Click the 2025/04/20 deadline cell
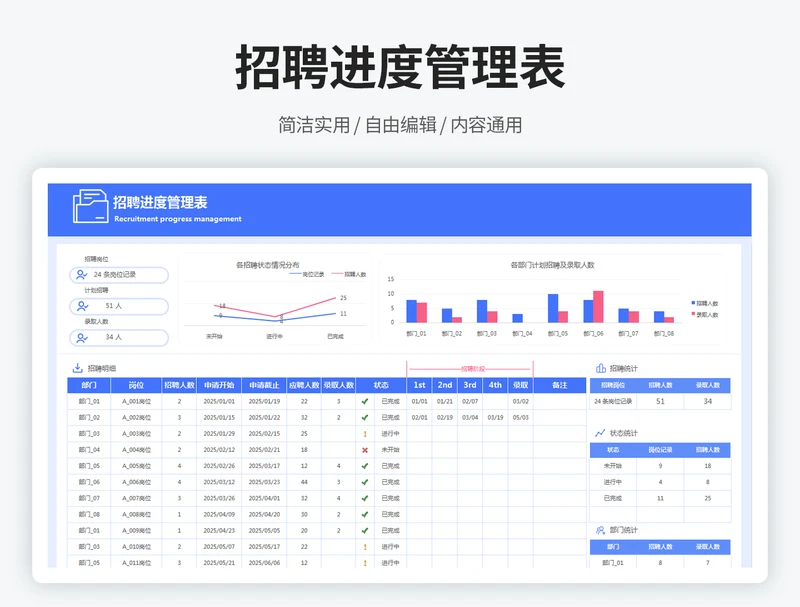The image size is (800, 607). point(264,514)
